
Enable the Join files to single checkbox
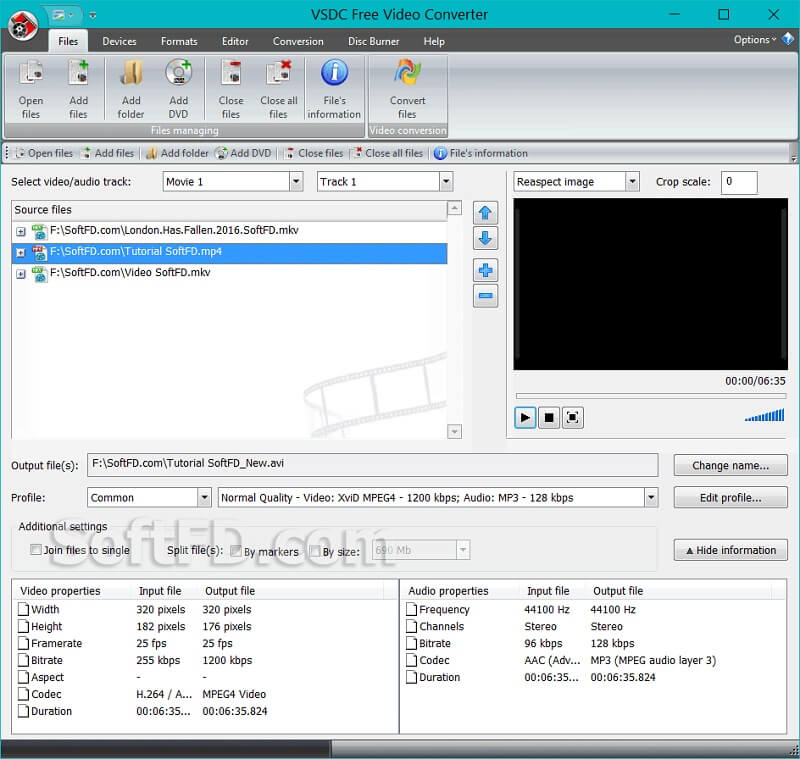36,551
